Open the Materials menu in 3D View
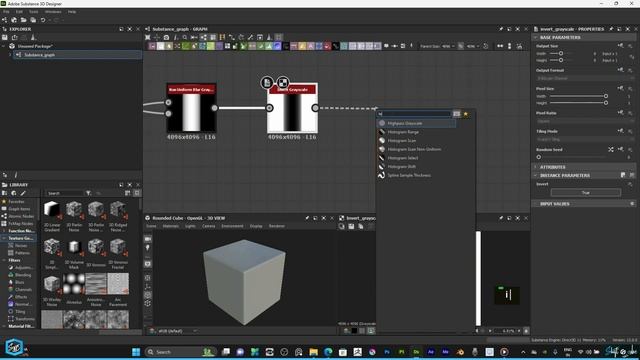The height and width of the screenshot is (360, 640). pyautogui.click(x=171, y=226)
